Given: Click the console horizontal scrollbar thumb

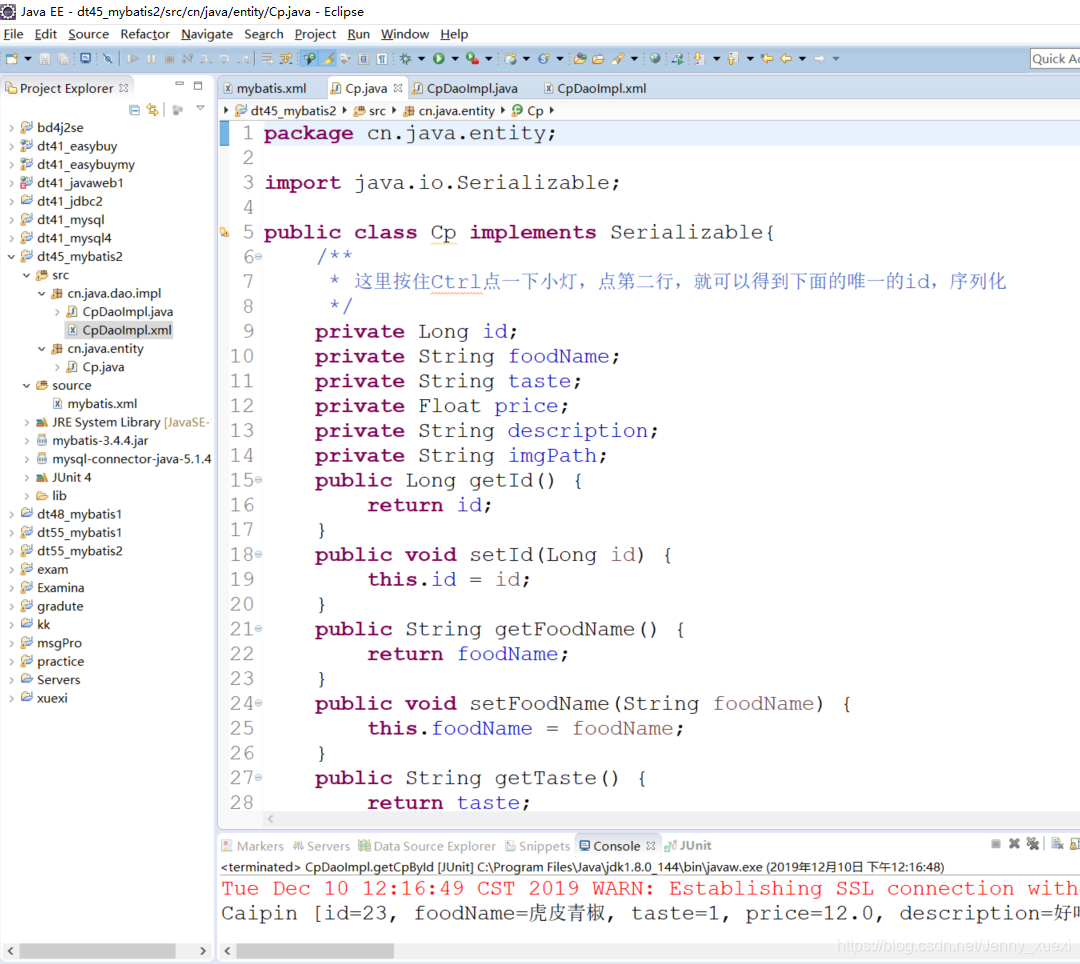Looking at the screenshot, I should (315, 951).
